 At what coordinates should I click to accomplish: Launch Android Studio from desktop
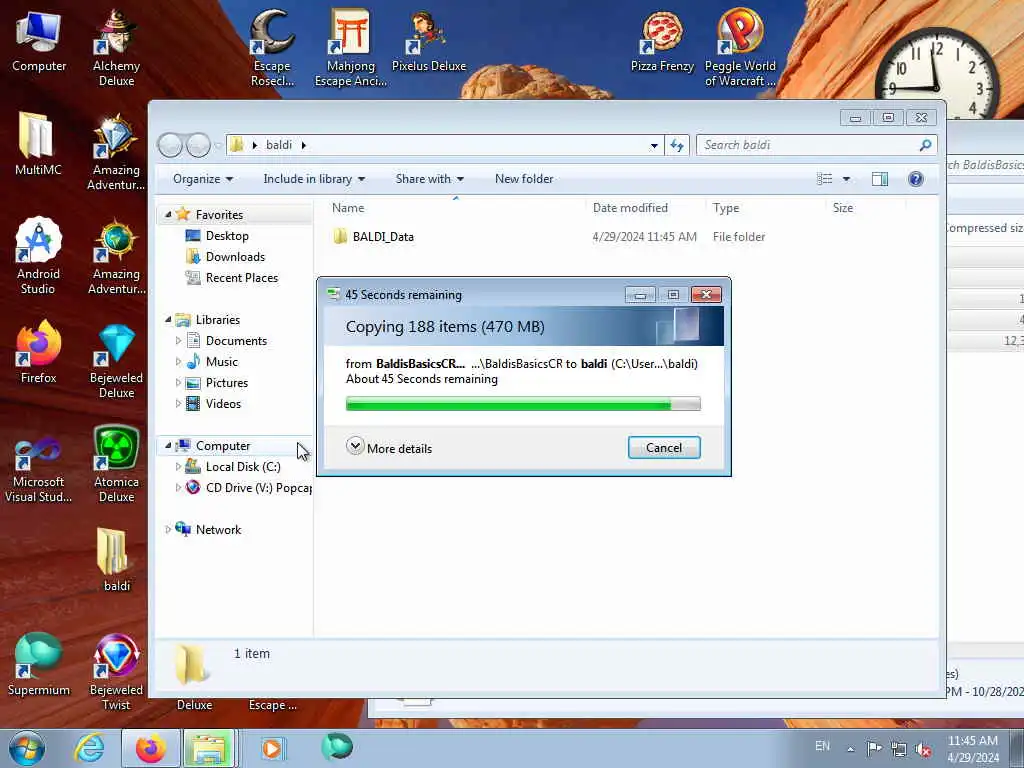[x=38, y=256]
